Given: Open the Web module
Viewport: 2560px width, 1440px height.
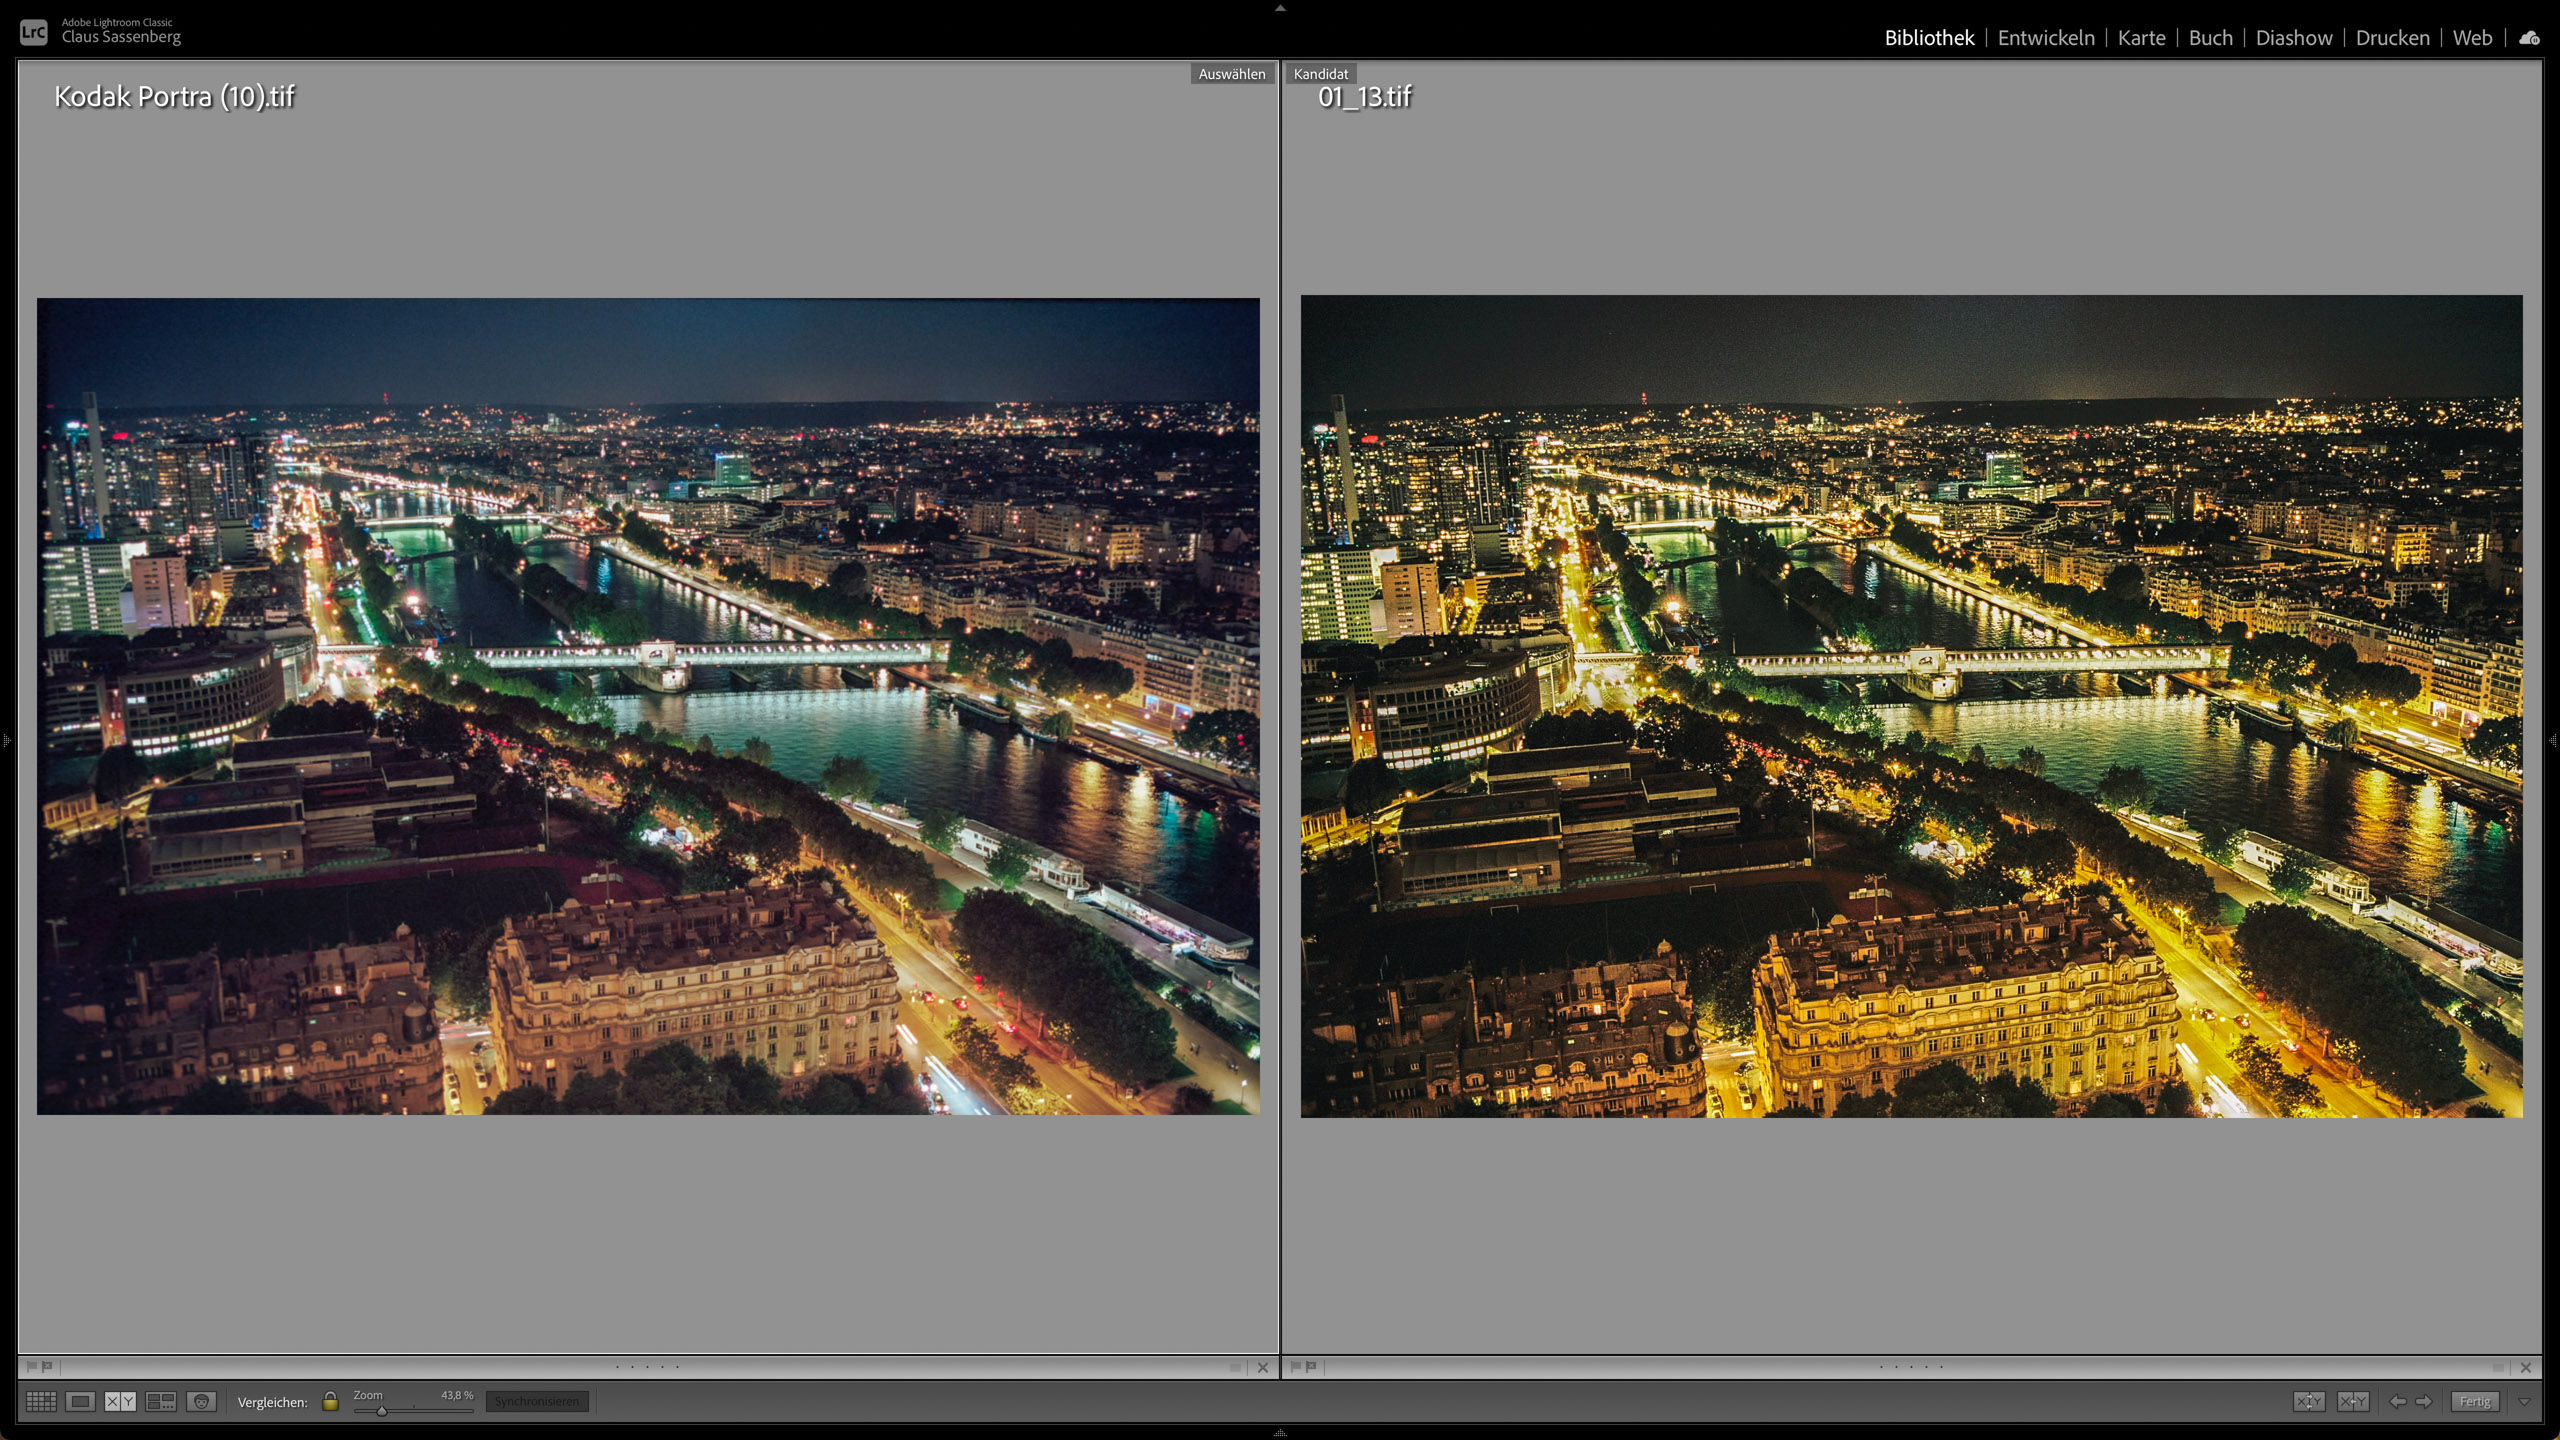Looking at the screenshot, I should [2472, 38].
